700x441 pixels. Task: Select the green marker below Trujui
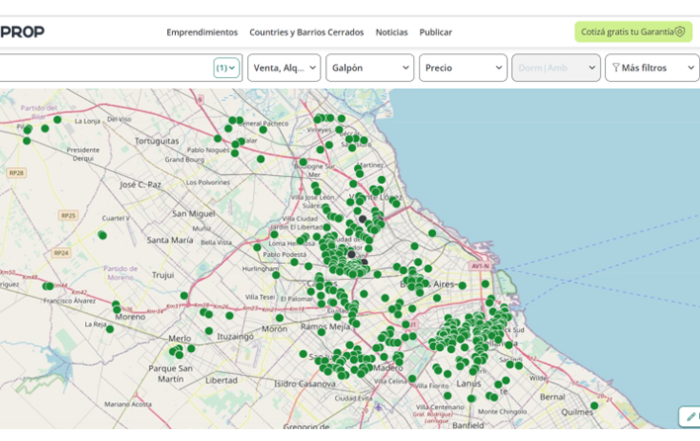[x=184, y=296]
